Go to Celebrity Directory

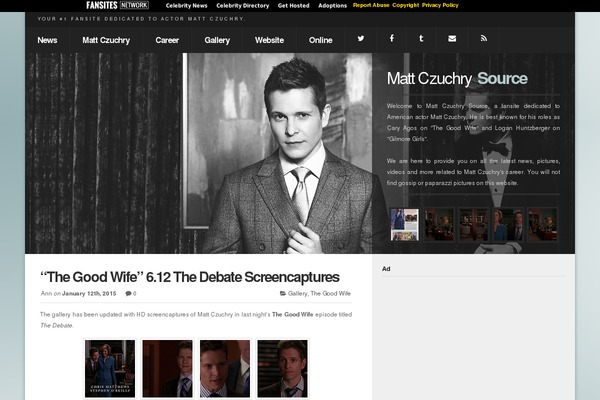click(x=243, y=6)
